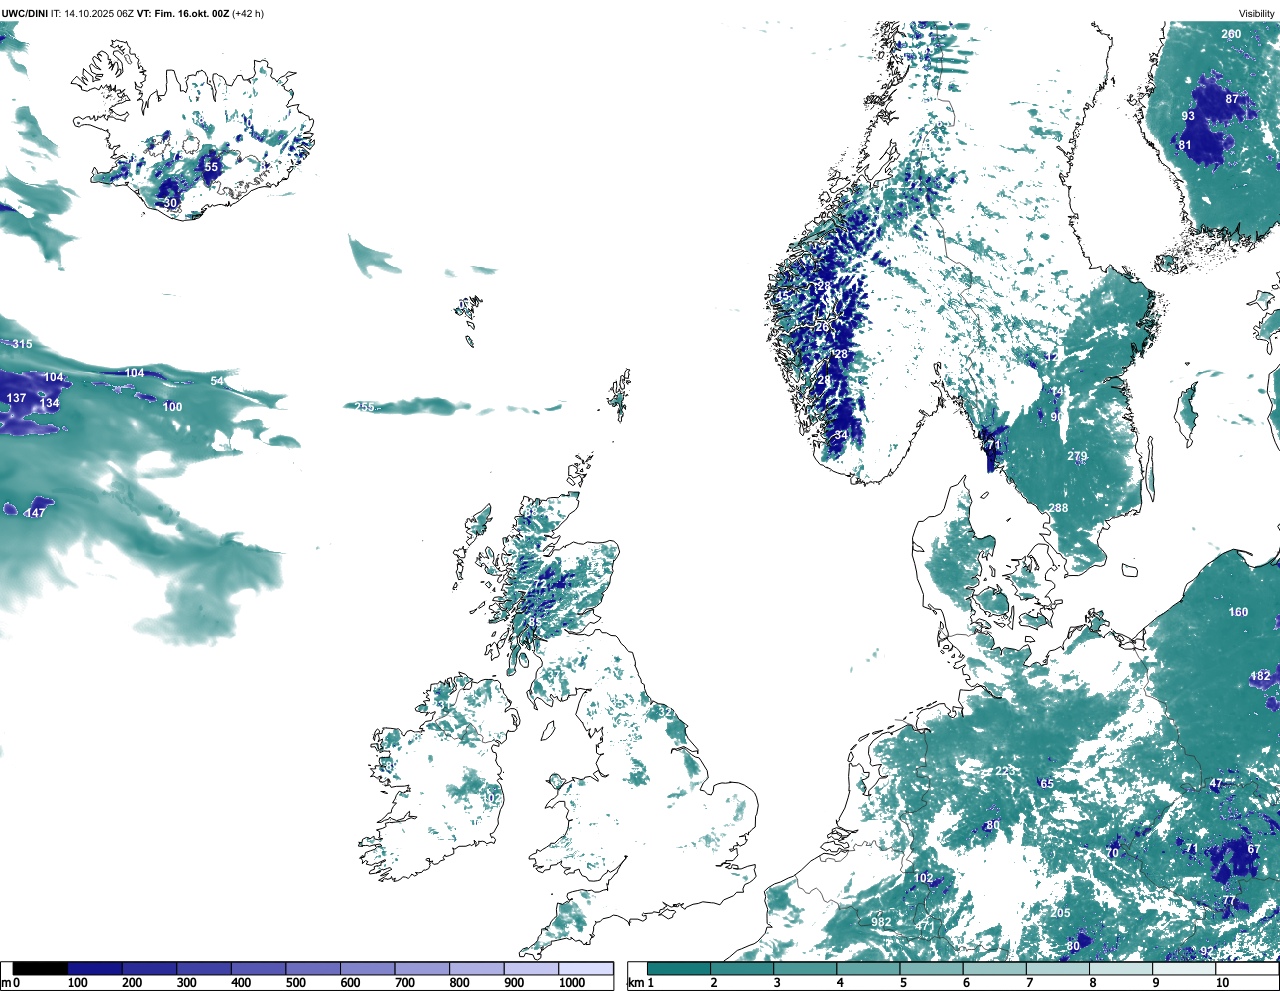
Task: Click the "Fim. 16.okt. 00Z" valid time
Action: 192,13
